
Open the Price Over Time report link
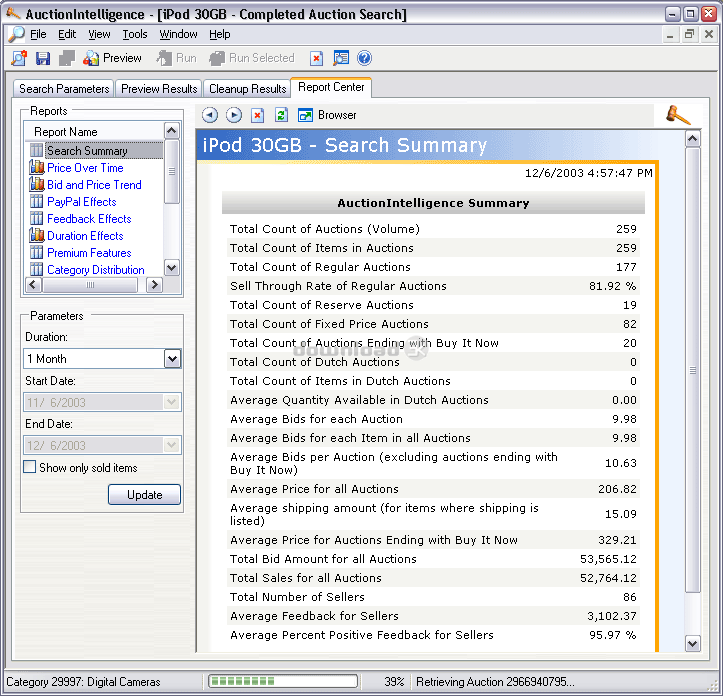(x=85, y=168)
